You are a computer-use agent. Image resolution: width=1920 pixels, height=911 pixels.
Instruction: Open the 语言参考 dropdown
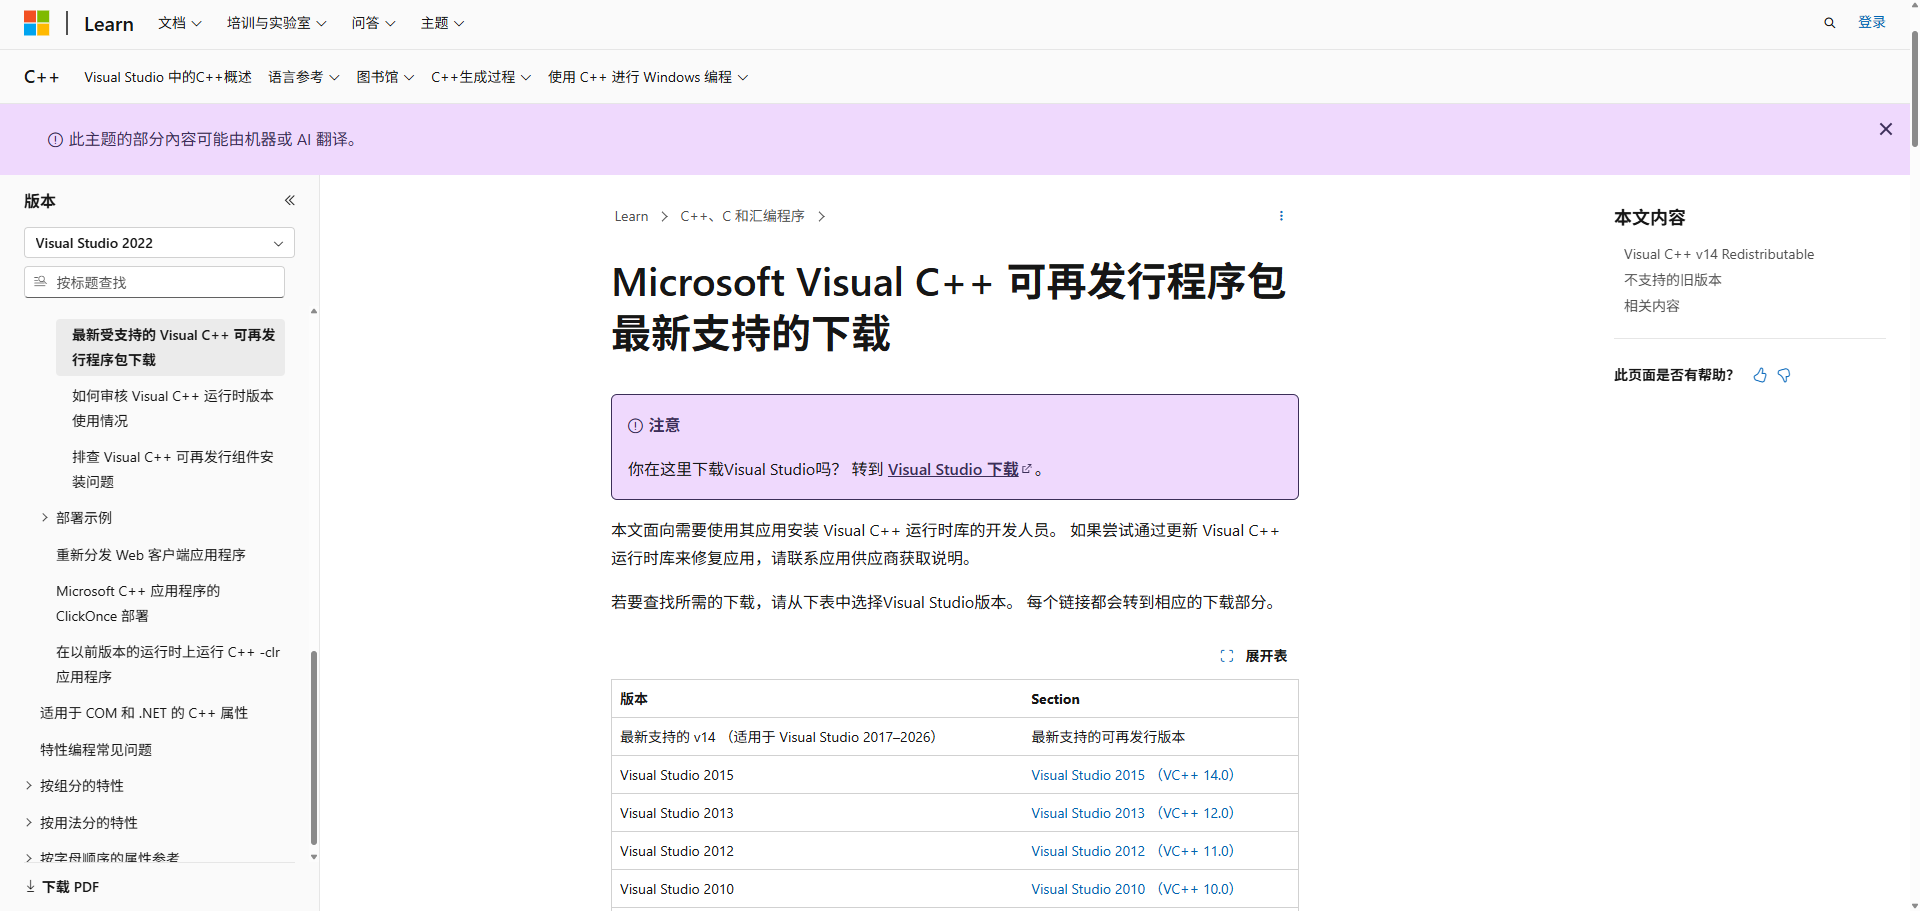coord(304,77)
